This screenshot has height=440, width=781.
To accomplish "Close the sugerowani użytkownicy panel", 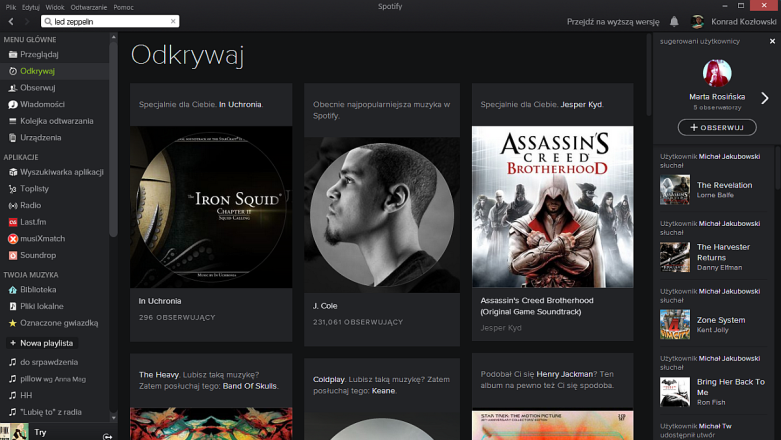I will point(772,41).
